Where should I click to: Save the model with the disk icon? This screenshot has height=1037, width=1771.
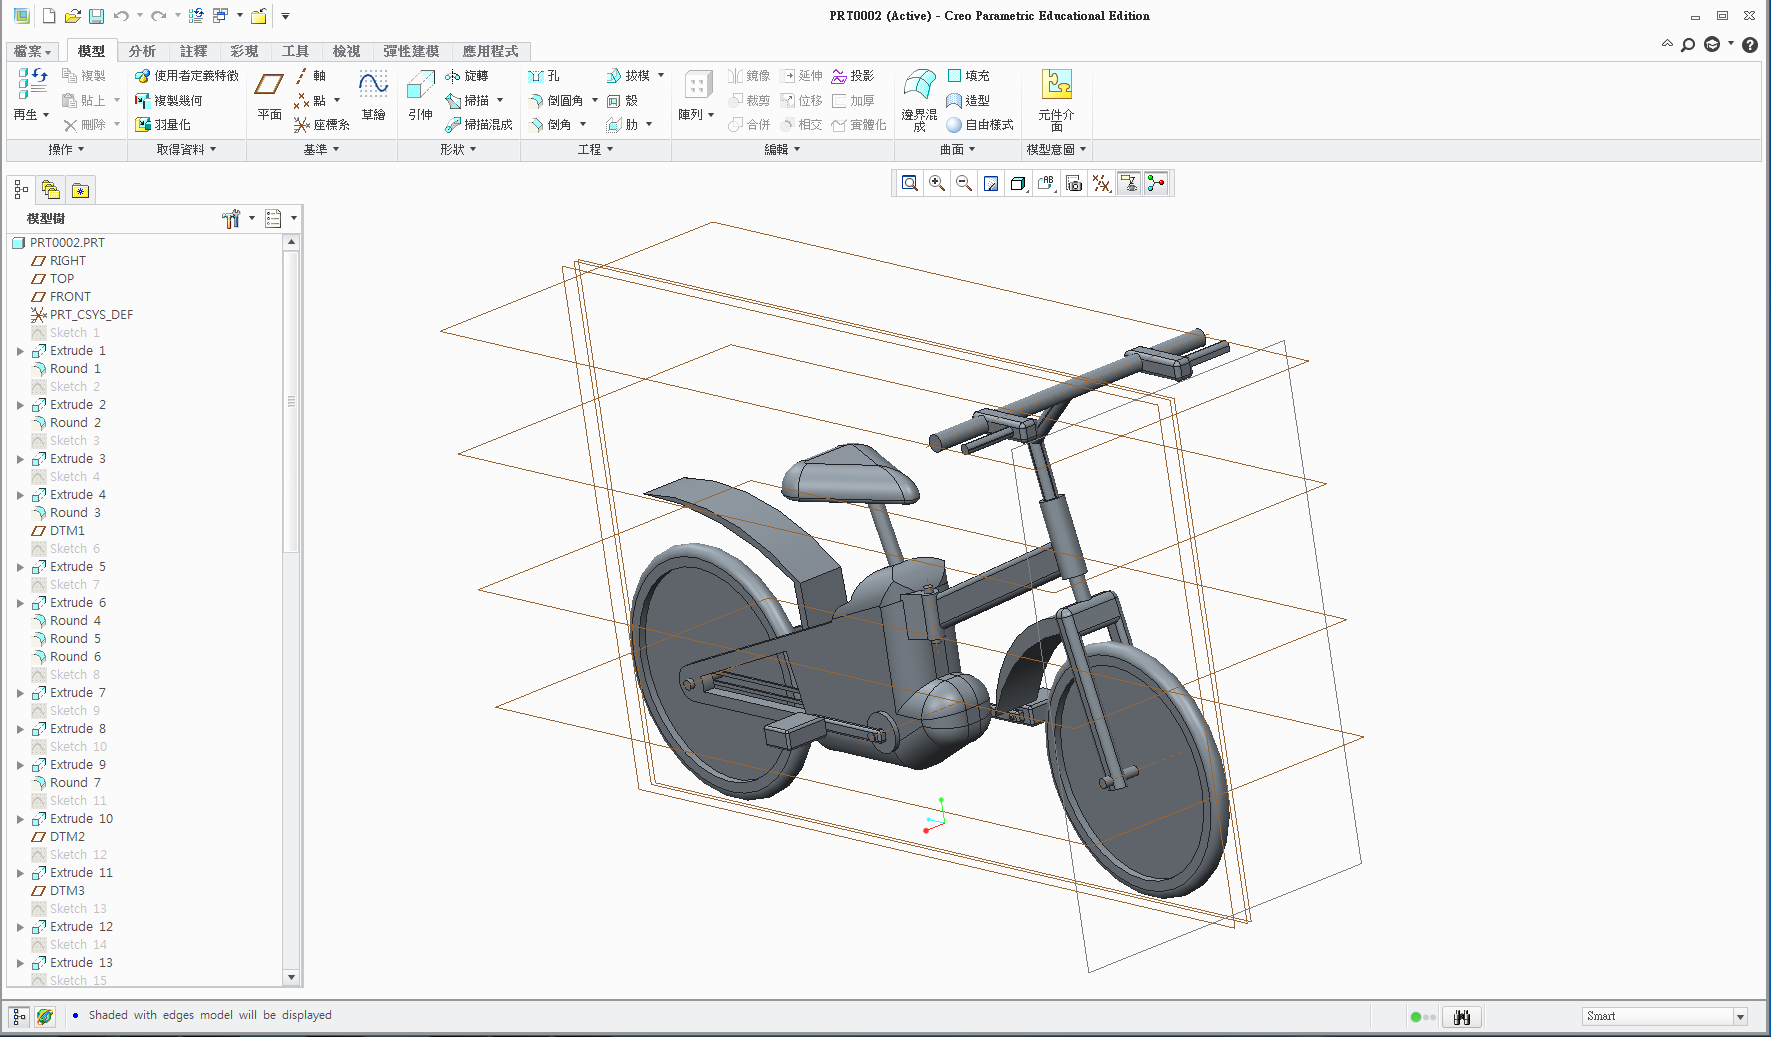click(x=96, y=16)
